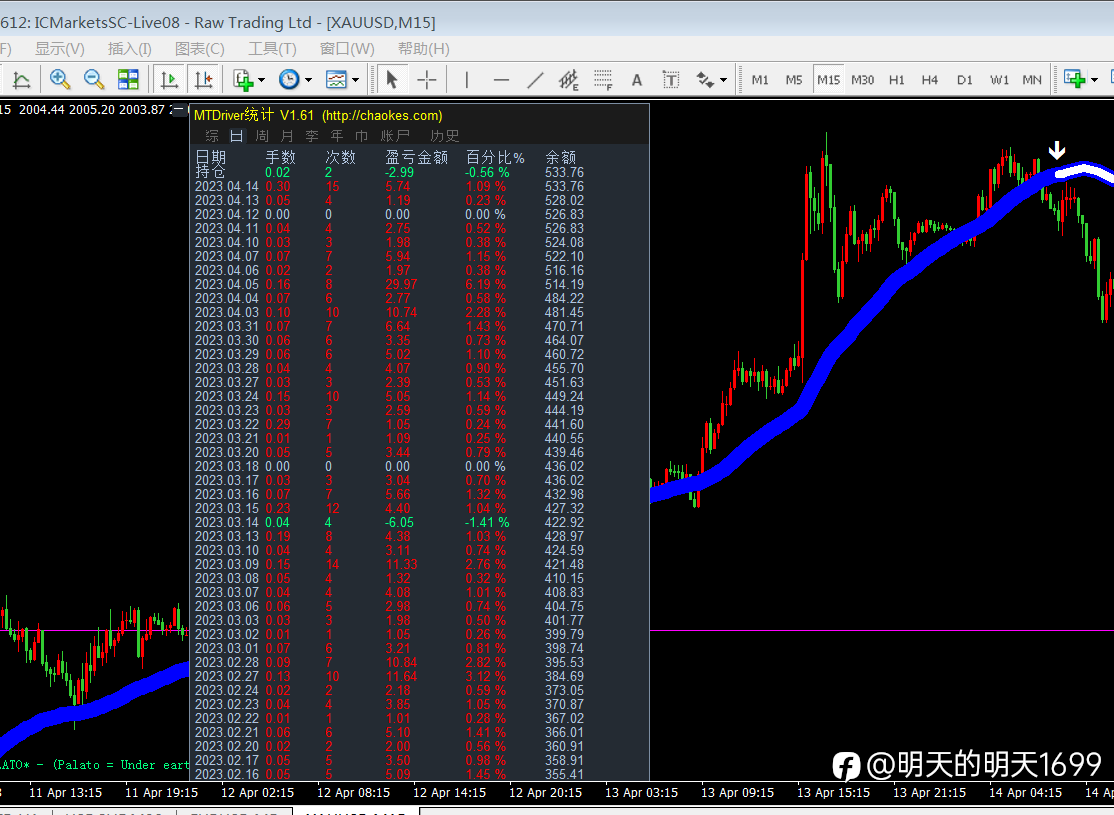The height and width of the screenshot is (815, 1114).
Task: Open the http://chaokes.com link
Action: [x=382, y=116]
